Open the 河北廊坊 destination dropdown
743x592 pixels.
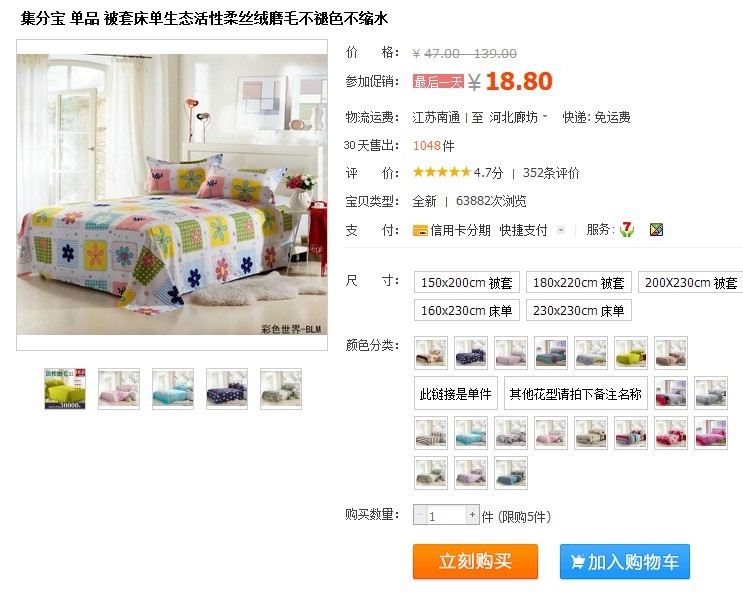(x=518, y=117)
